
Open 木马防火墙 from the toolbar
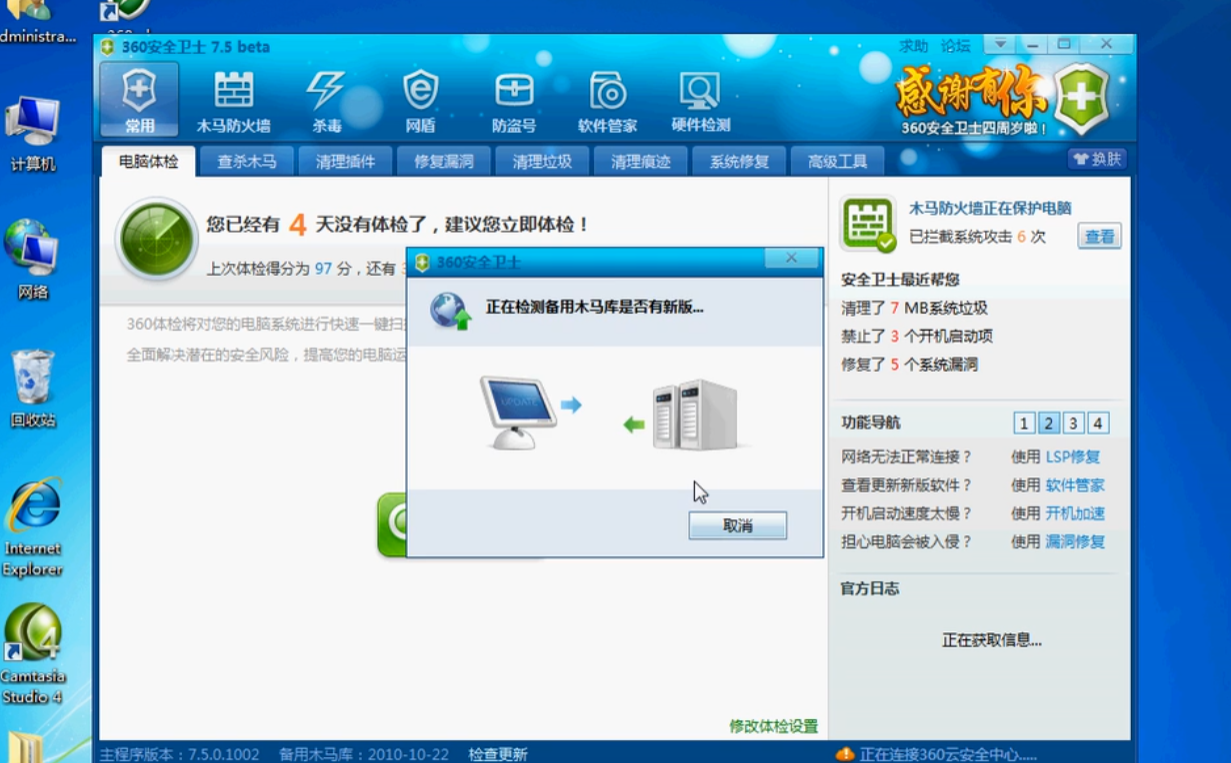(x=233, y=100)
